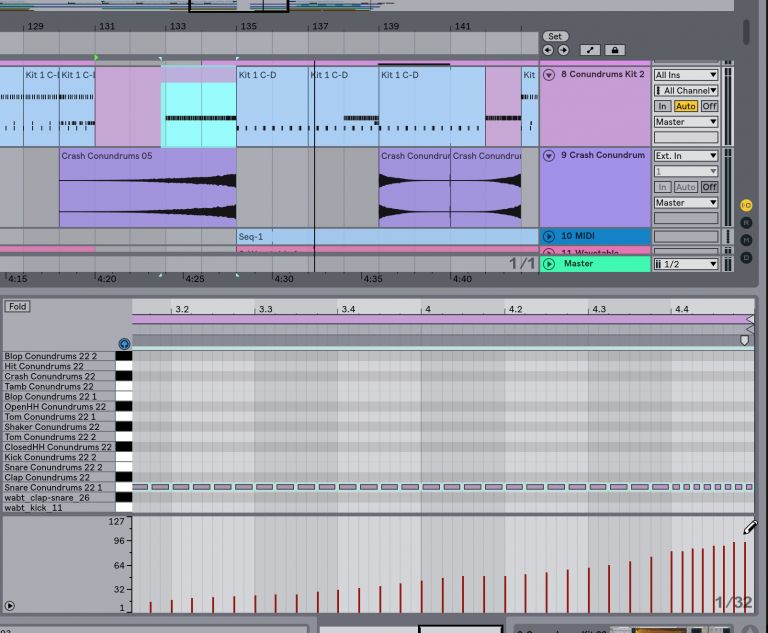Jump to next locator arrow
Image resolution: width=768 pixels, height=633 pixels.
[564, 50]
